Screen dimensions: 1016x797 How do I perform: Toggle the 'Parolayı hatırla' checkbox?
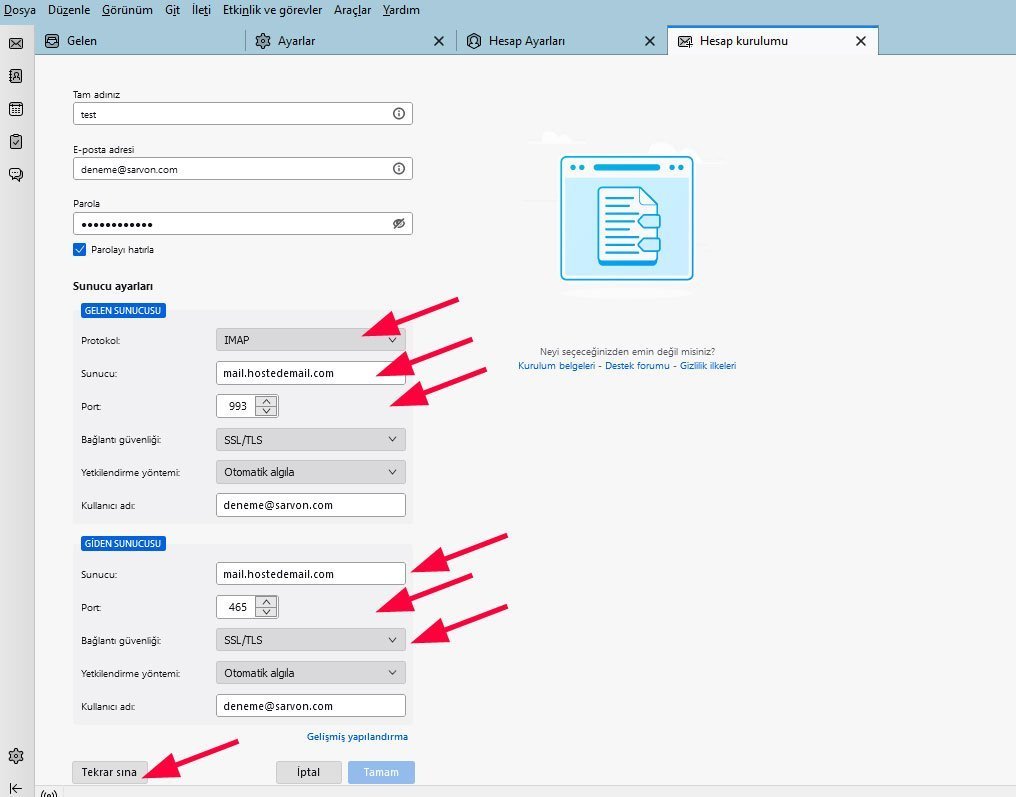coord(80,250)
